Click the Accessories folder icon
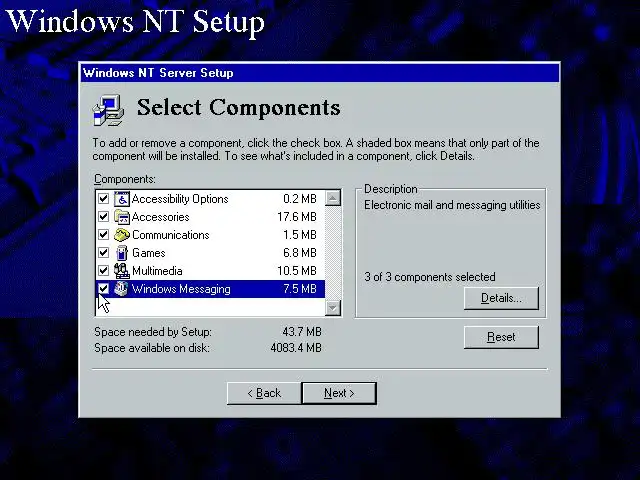 pos(122,217)
